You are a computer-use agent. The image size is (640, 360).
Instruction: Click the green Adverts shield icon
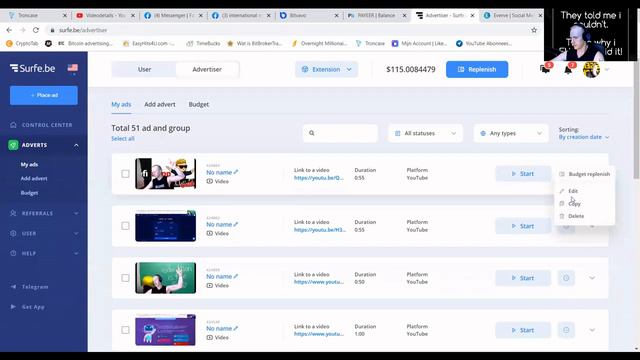pyautogui.click(x=13, y=145)
